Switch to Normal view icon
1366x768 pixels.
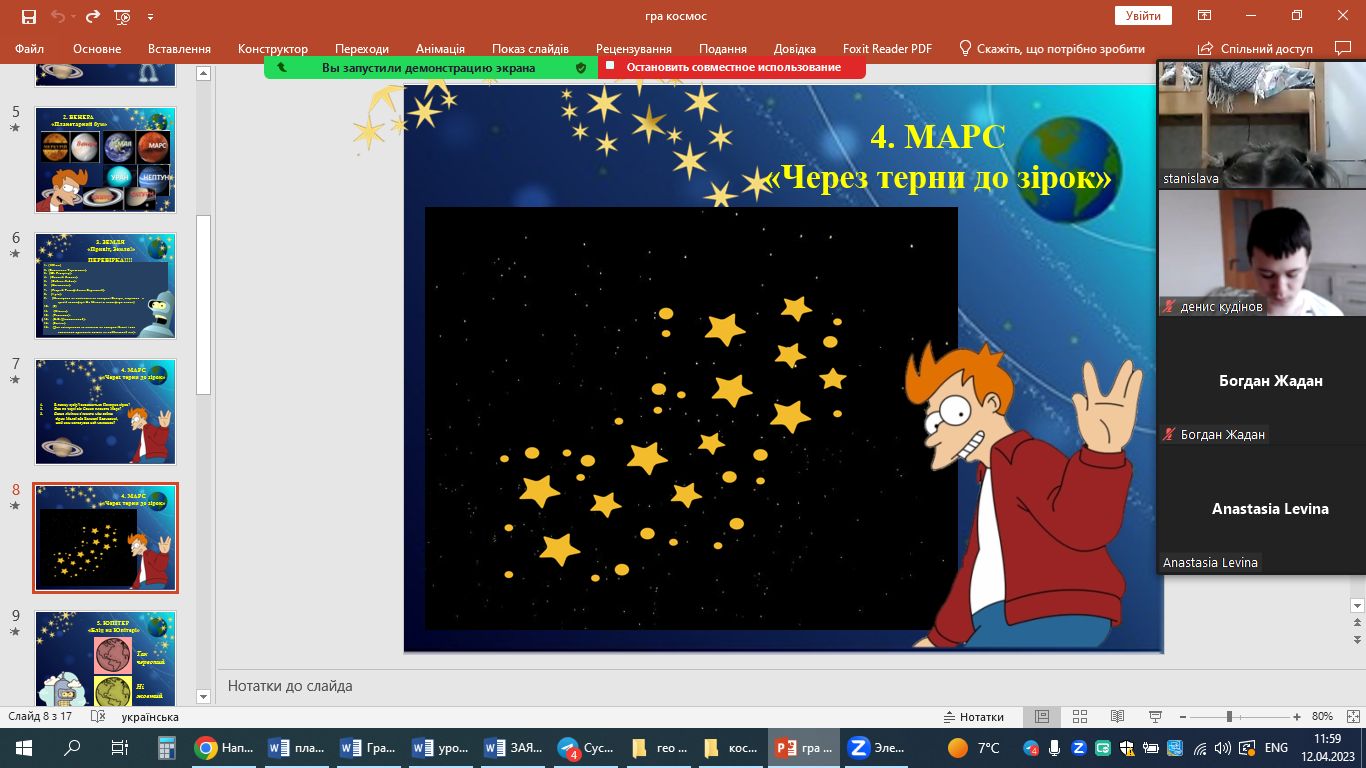point(1042,717)
